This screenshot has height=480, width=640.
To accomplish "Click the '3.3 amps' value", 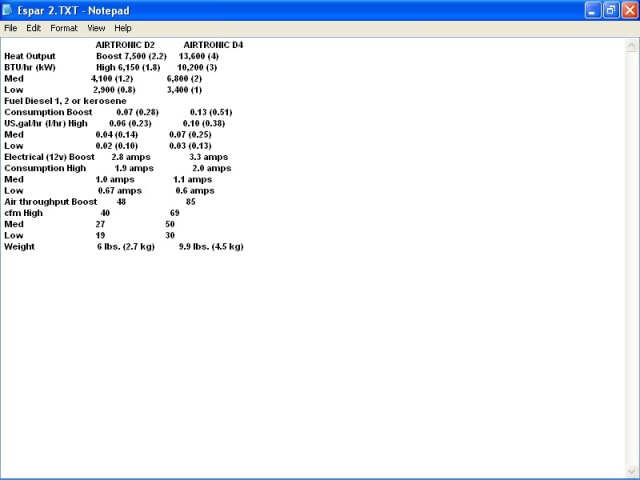I will 209,157.
